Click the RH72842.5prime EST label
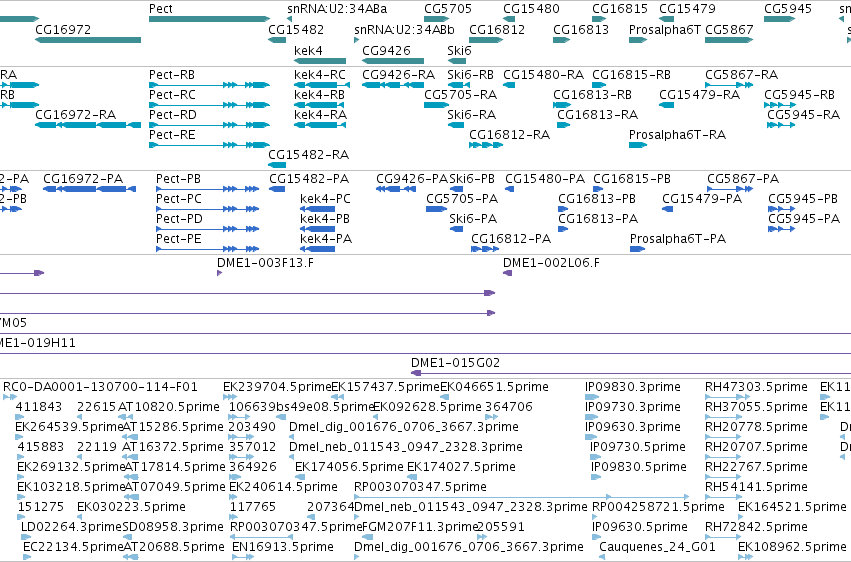 [x=756, y=527]
